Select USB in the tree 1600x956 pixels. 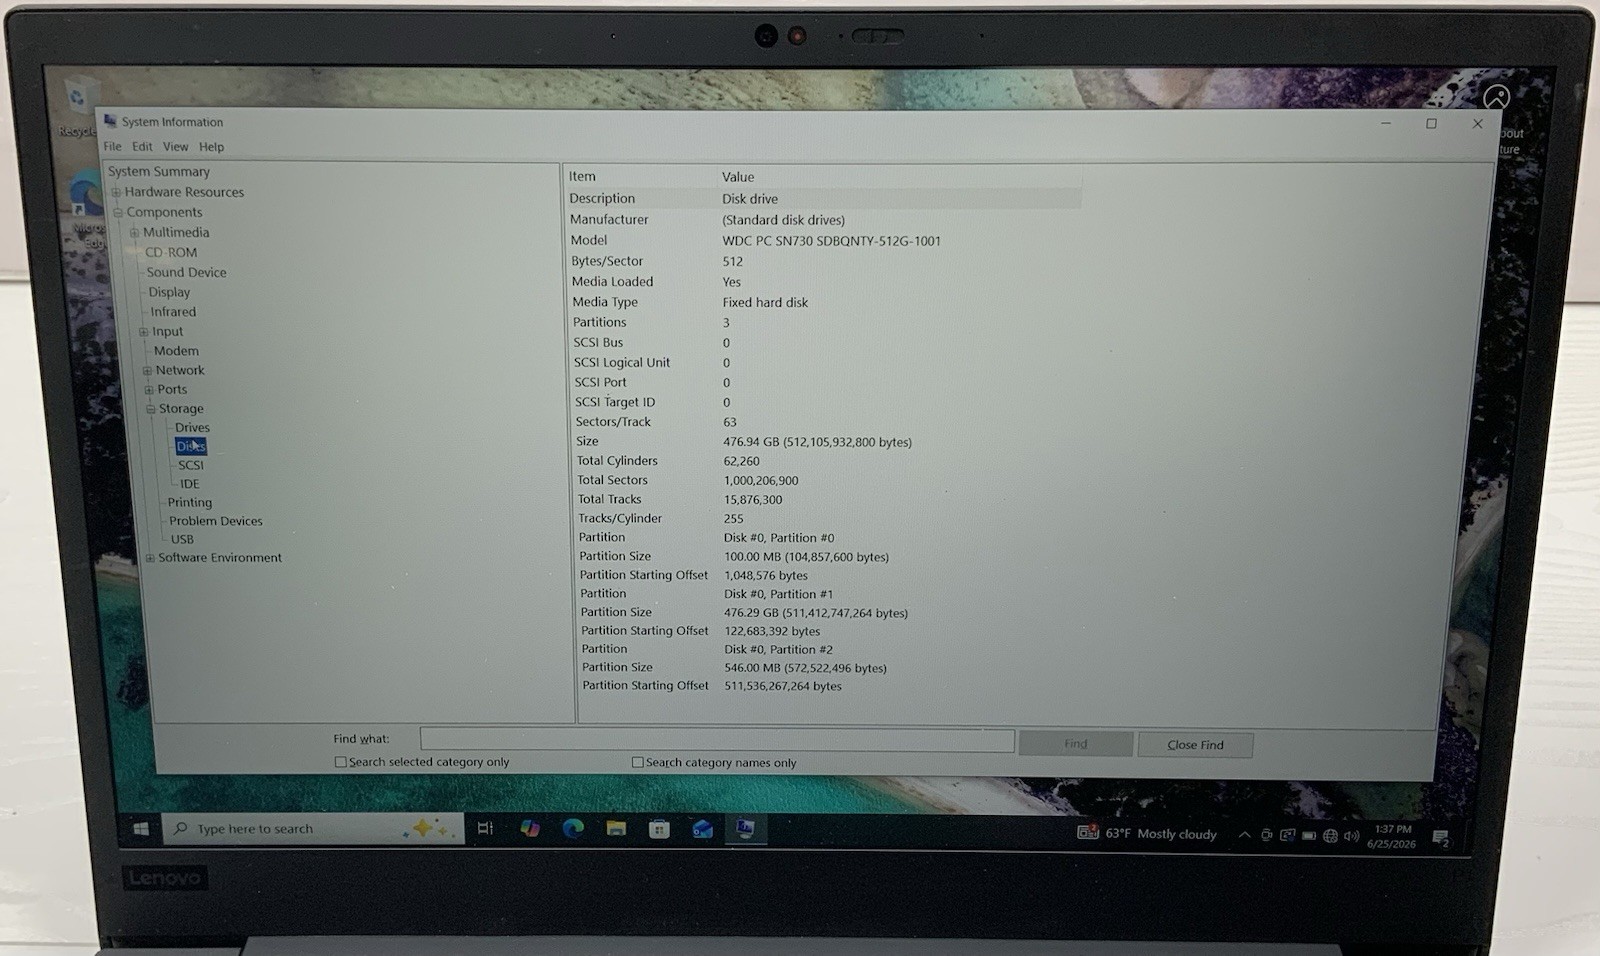coord(182,539)
